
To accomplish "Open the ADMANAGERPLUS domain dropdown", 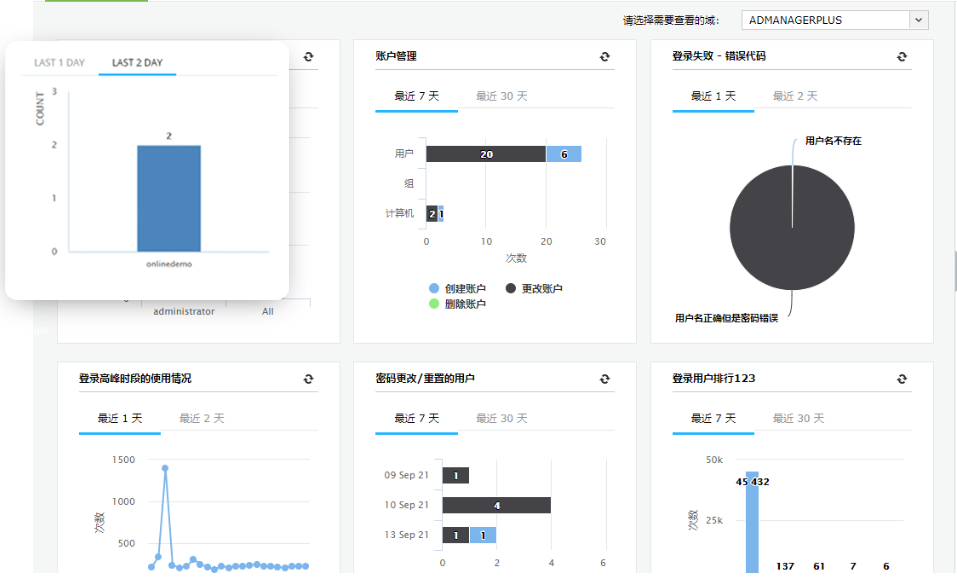I will click(834, 20).
